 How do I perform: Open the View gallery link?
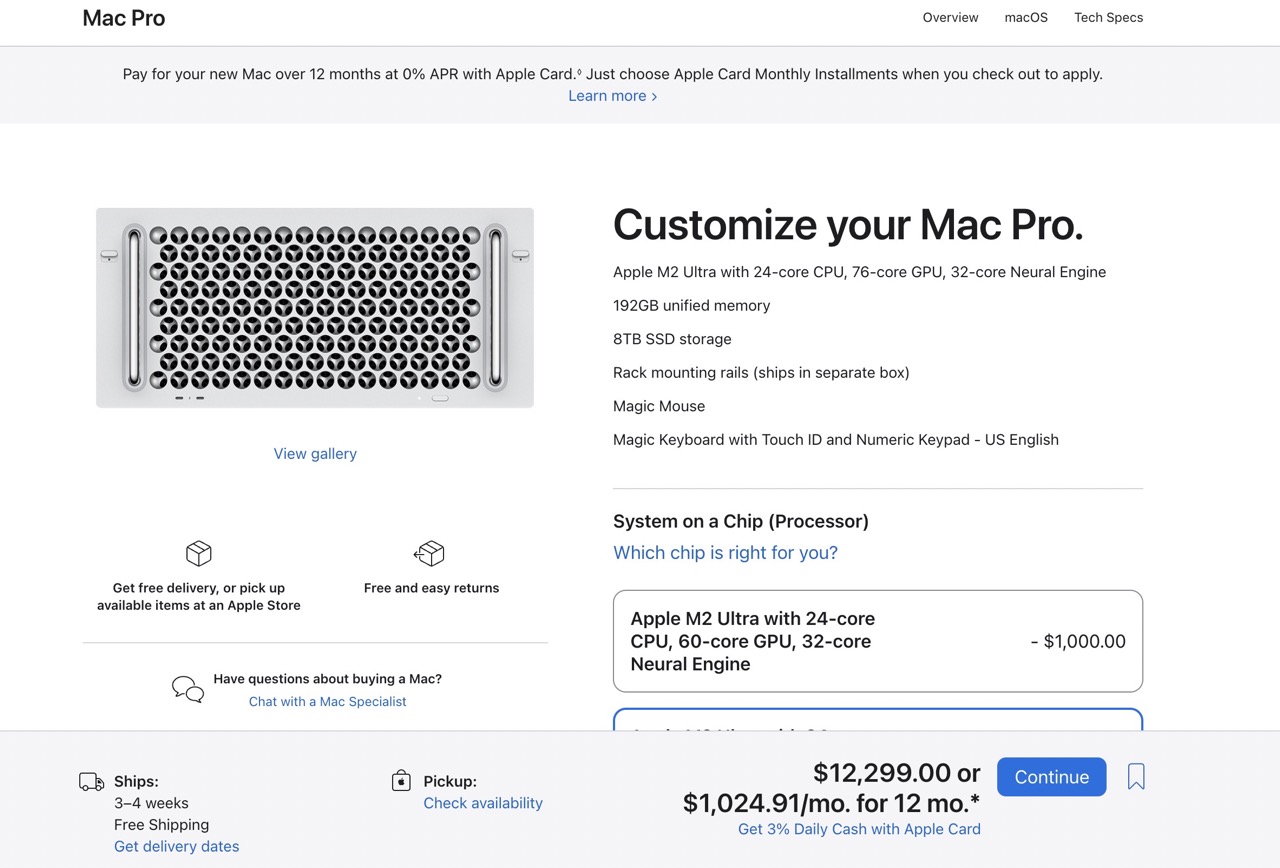click(x=315, y=454)
